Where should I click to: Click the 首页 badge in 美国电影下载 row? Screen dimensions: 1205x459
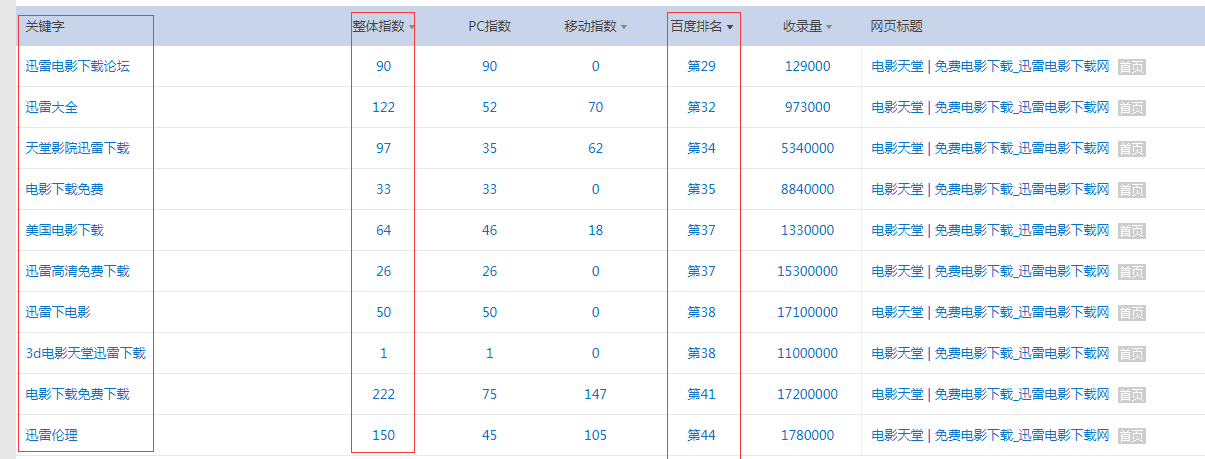tap(1132, 231)
